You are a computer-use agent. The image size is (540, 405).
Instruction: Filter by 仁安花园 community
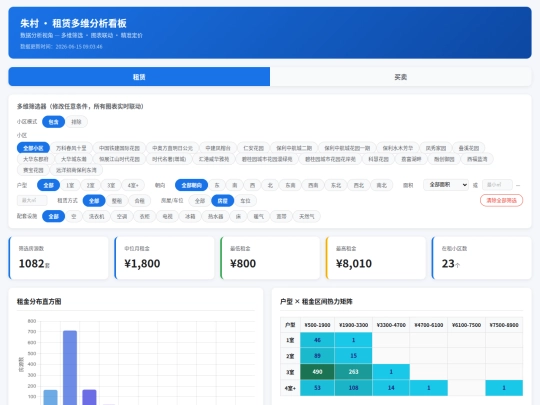click(x=253, y=148)
